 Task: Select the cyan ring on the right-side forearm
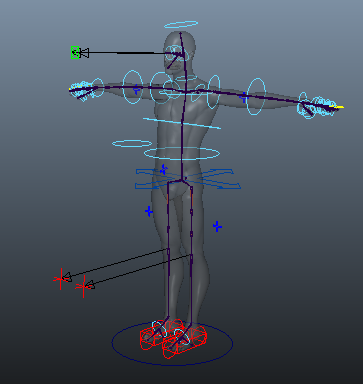(x=256, y=97)
